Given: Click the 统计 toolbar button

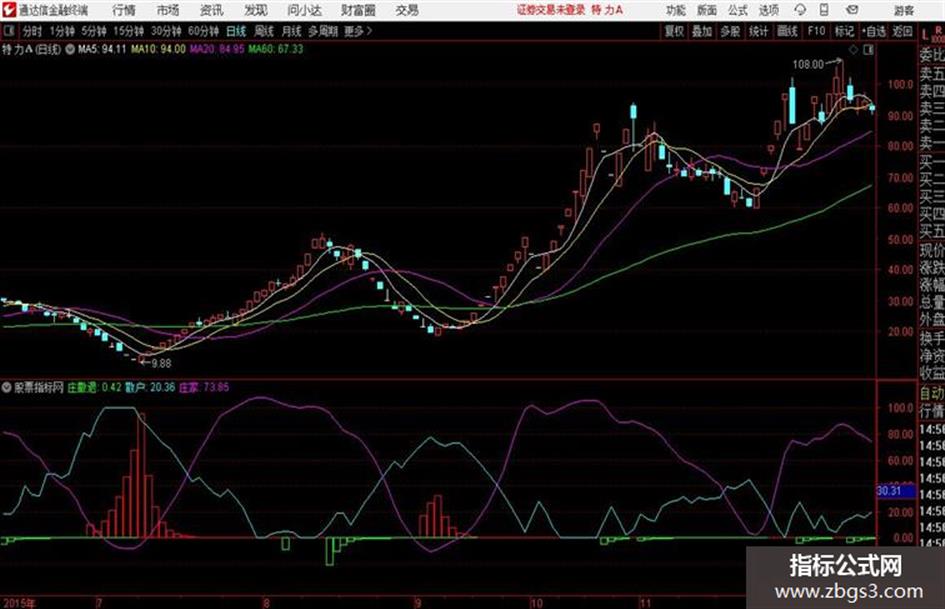Looking at the screenshot, I should 759,31.
